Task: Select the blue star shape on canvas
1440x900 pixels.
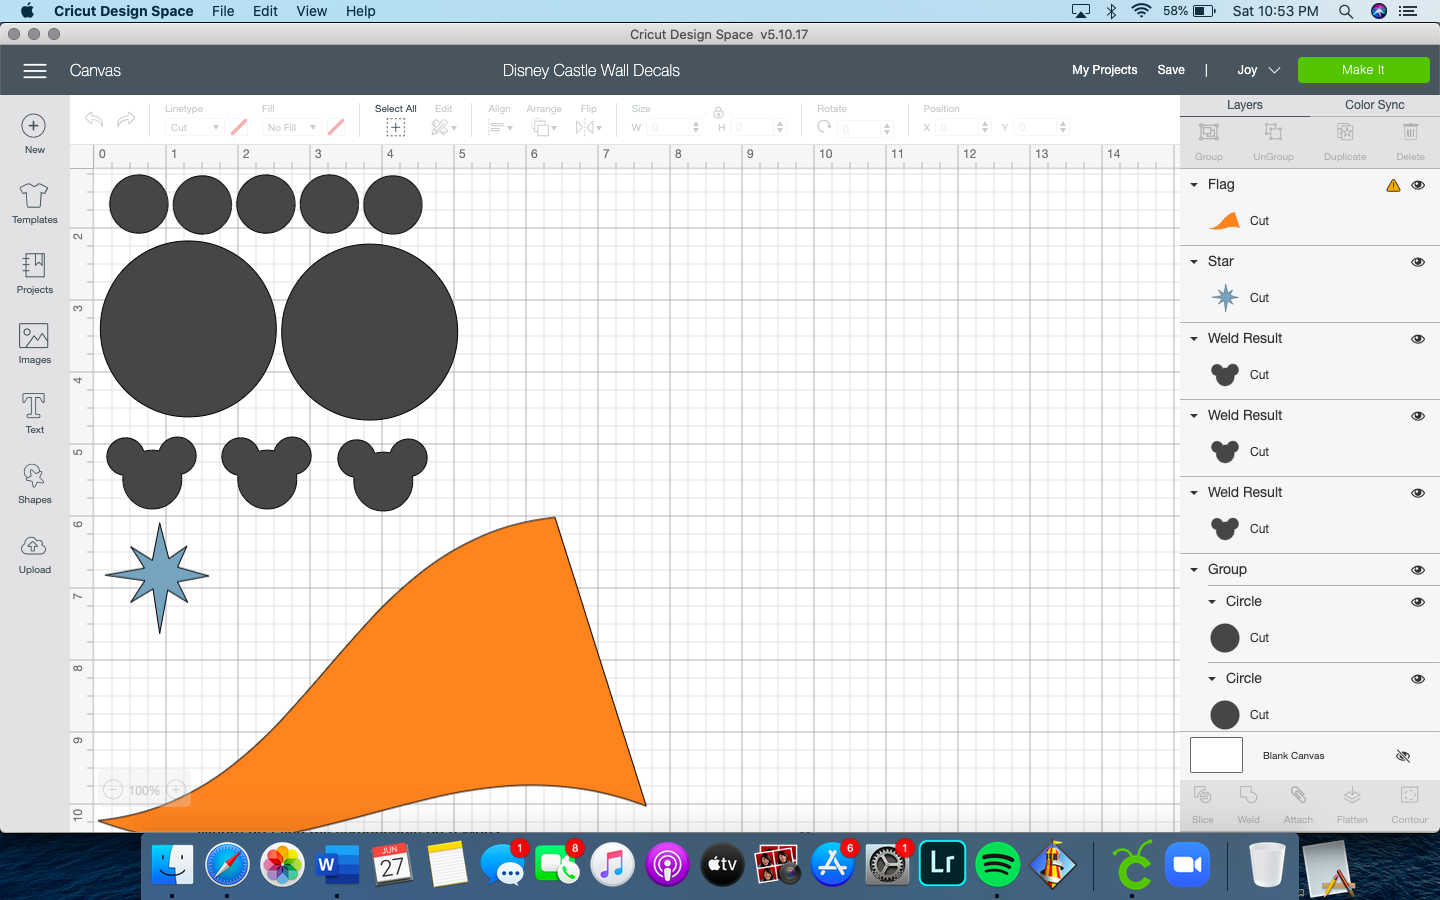Action: [158, 578]
